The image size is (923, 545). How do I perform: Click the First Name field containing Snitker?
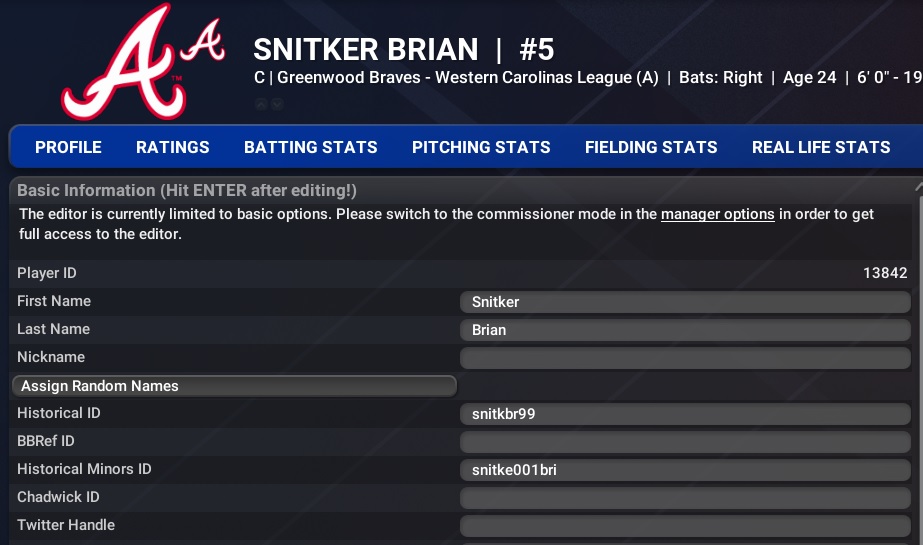pyautogui.click(x=685, y=302)
